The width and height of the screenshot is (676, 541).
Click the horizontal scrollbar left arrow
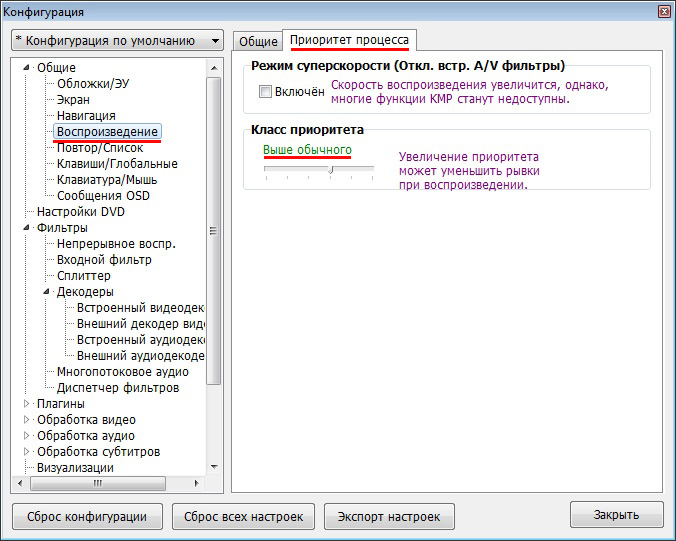pos(20,483)
